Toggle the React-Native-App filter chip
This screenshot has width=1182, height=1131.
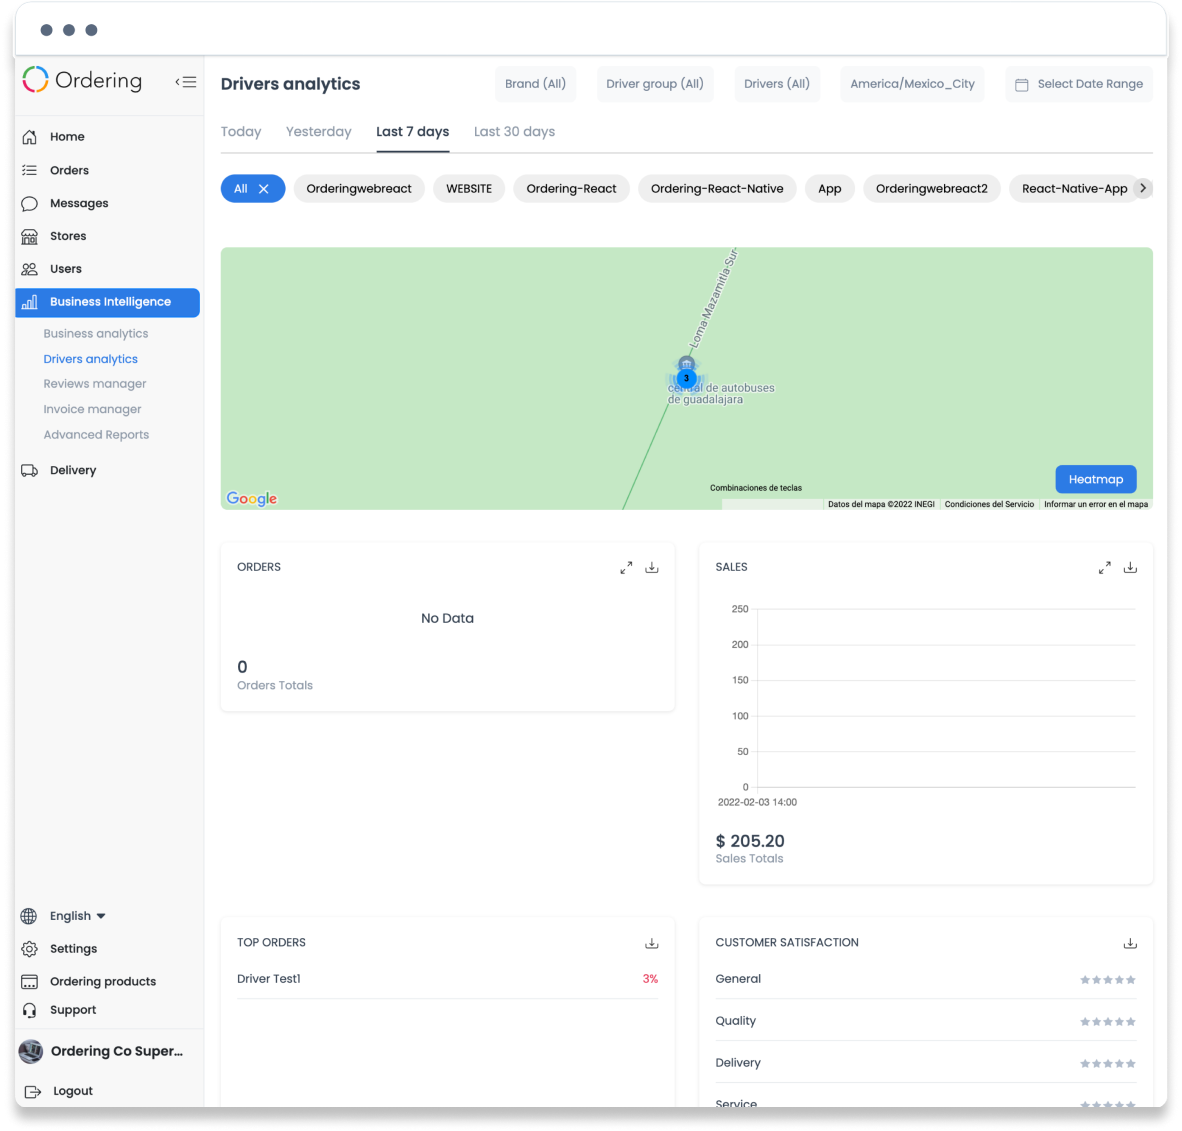[x=1074, y=188]
